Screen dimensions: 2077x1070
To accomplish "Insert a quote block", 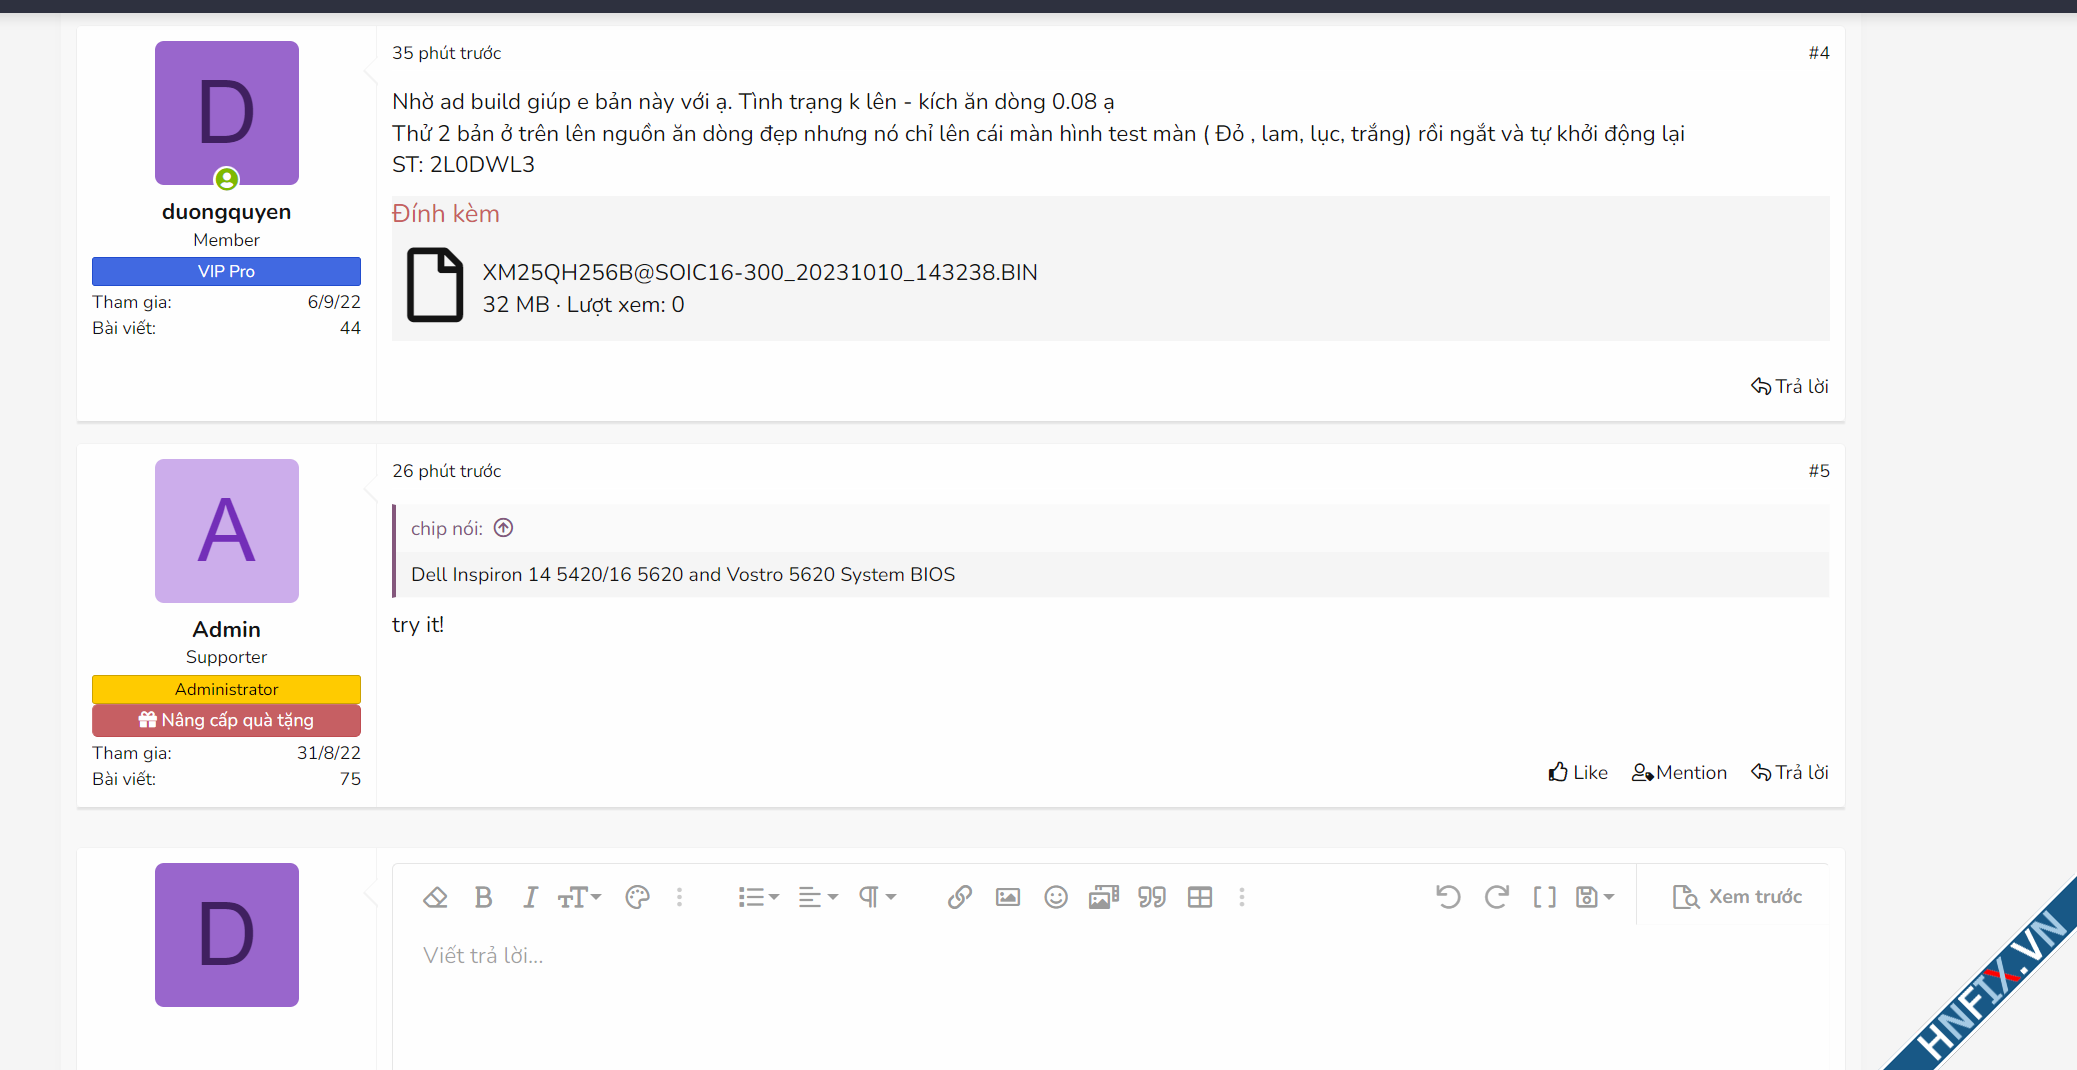I will (x=1152, y=897).
